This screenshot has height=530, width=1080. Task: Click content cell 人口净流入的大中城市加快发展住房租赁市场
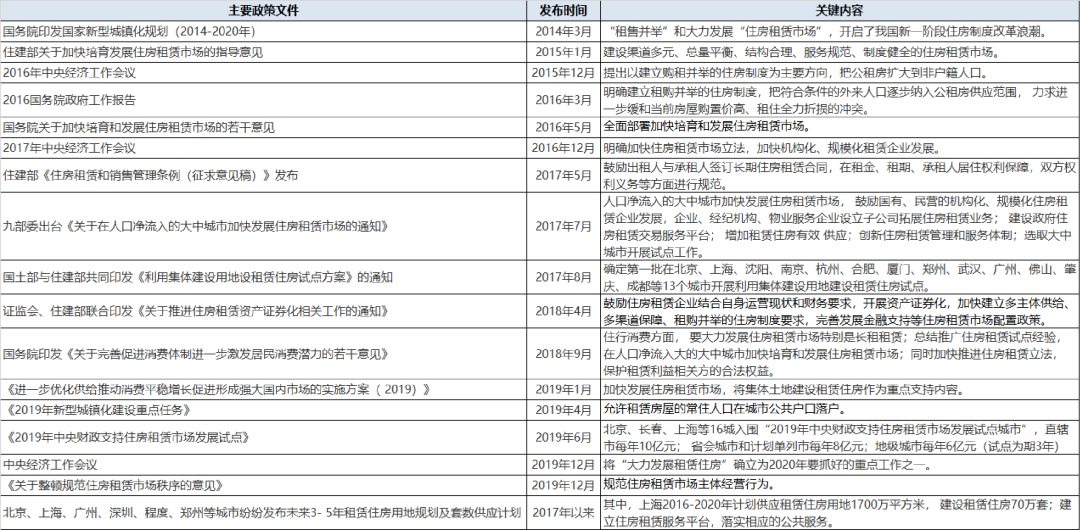tap(840, 227)
